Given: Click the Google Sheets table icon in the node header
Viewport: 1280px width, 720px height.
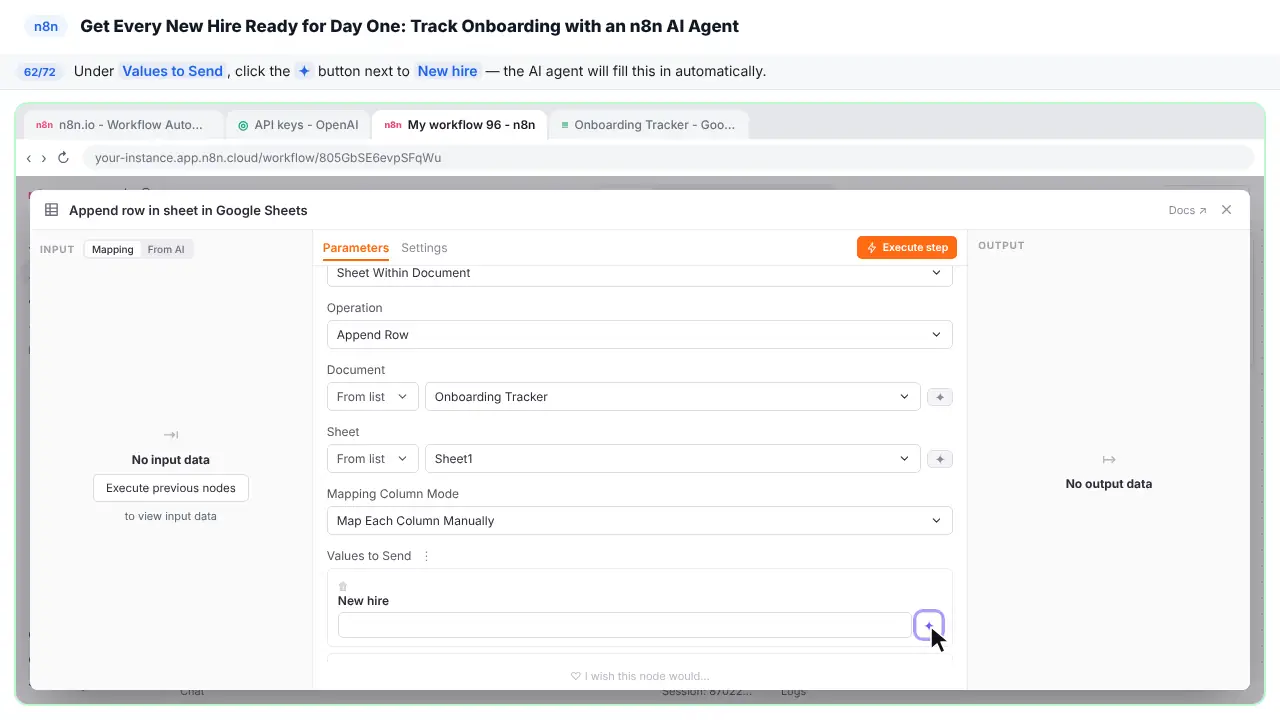Looking at the screenshot, I should coord(52,210).
